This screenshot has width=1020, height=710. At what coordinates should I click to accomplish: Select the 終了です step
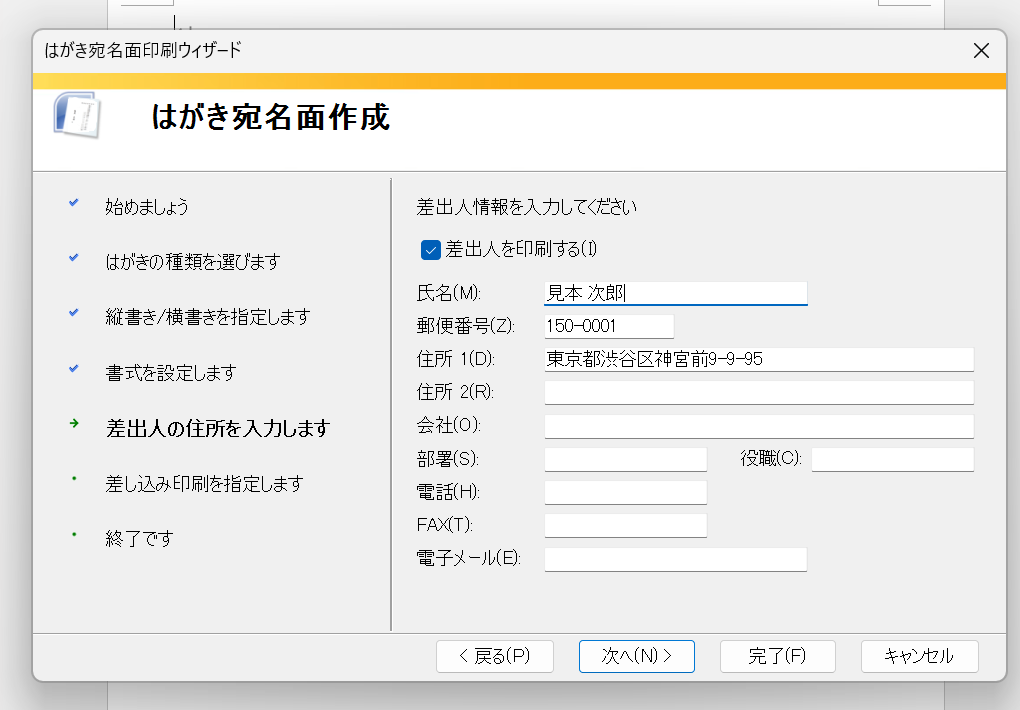coord(139,539)
